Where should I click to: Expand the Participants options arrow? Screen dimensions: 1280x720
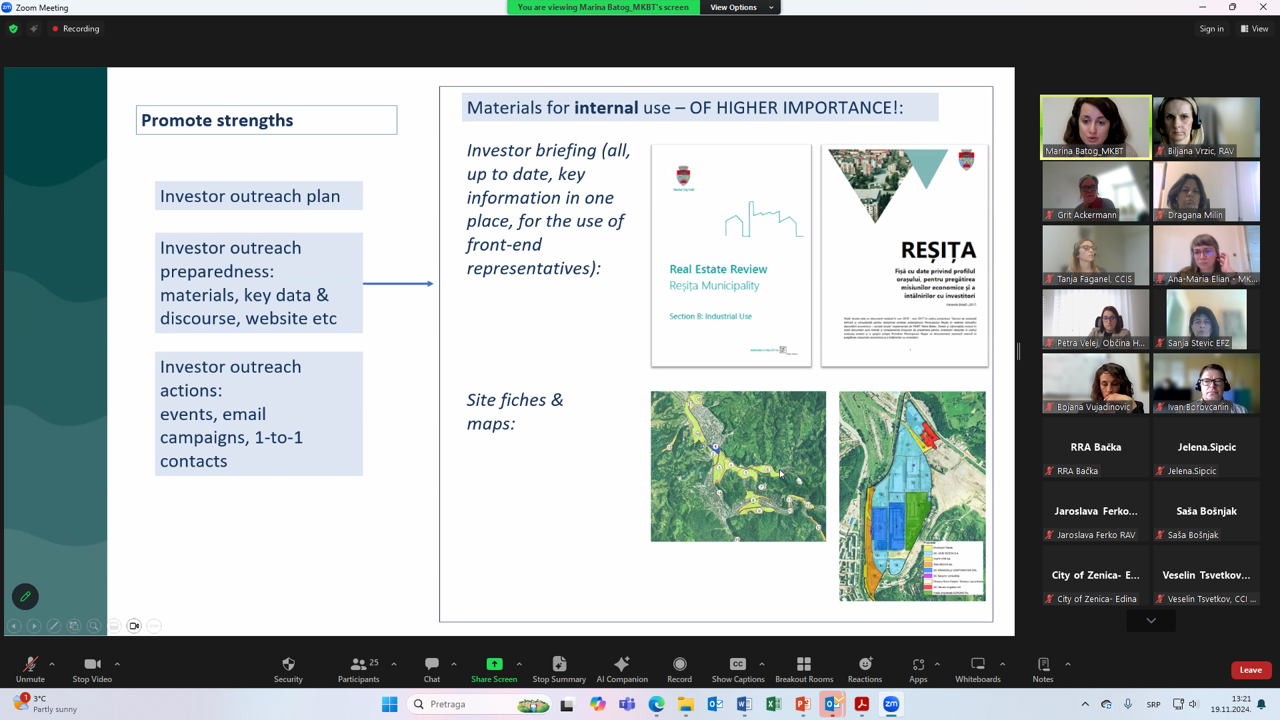394,664
